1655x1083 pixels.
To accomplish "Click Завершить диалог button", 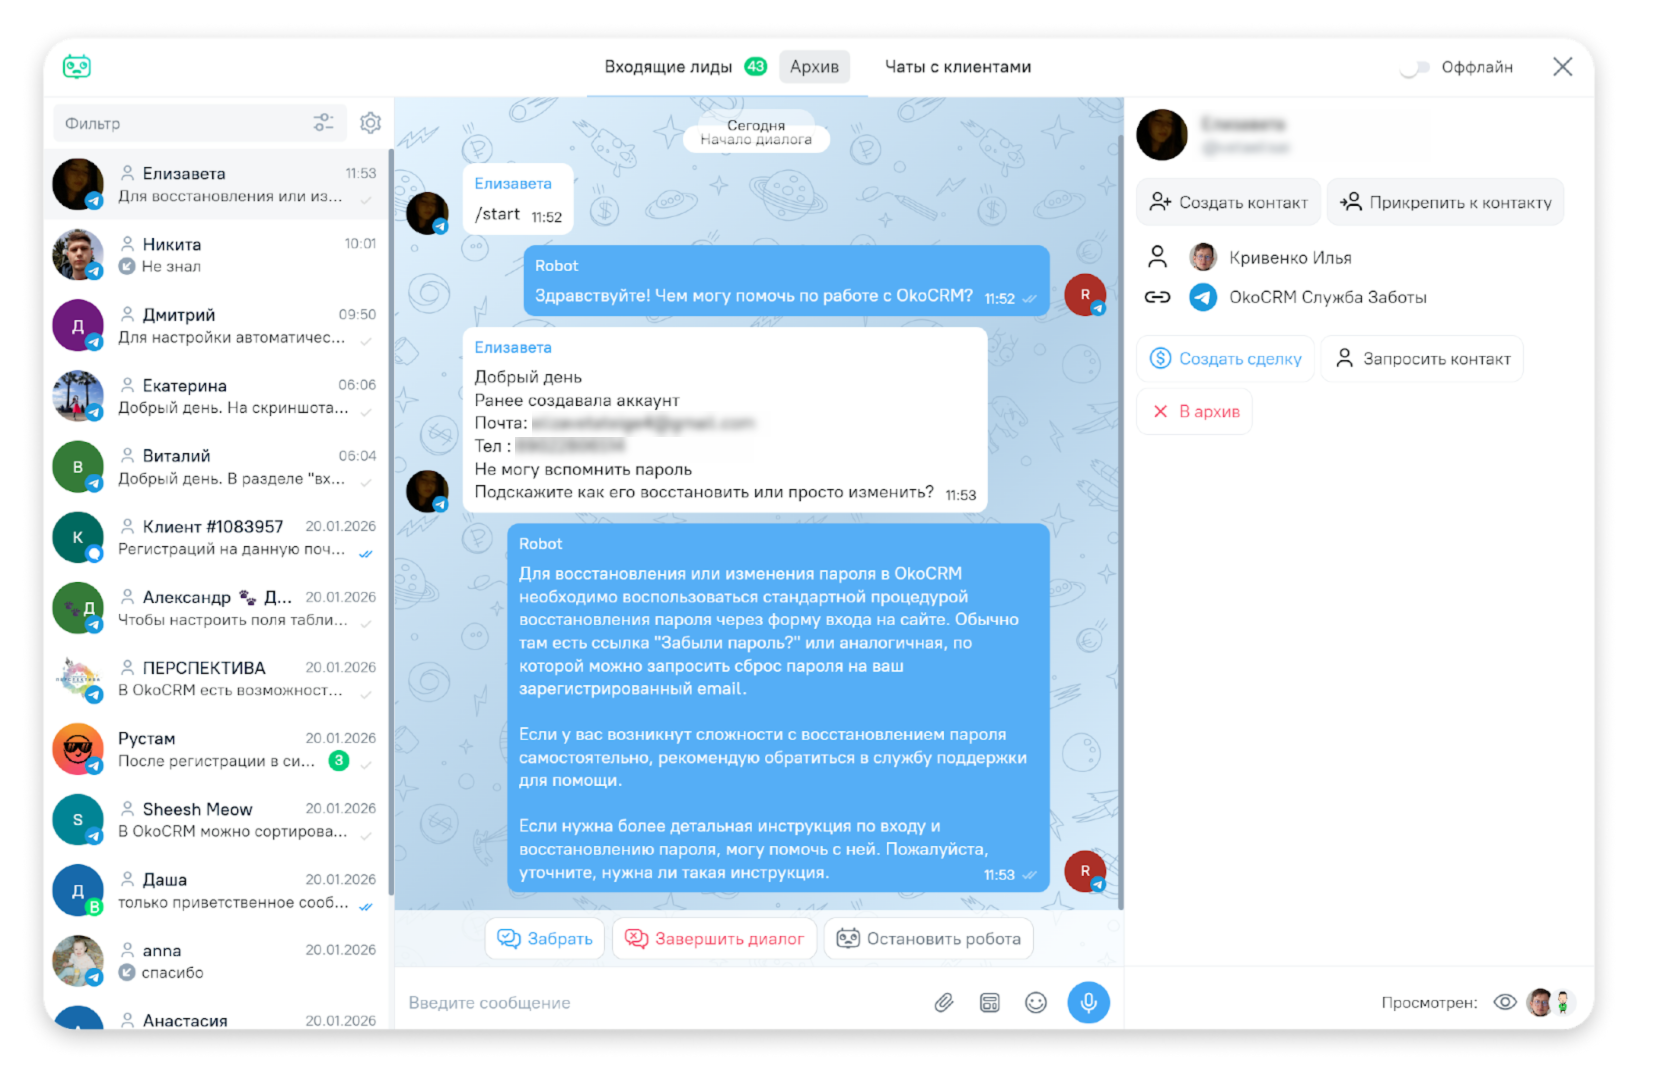I will [714, 938].
